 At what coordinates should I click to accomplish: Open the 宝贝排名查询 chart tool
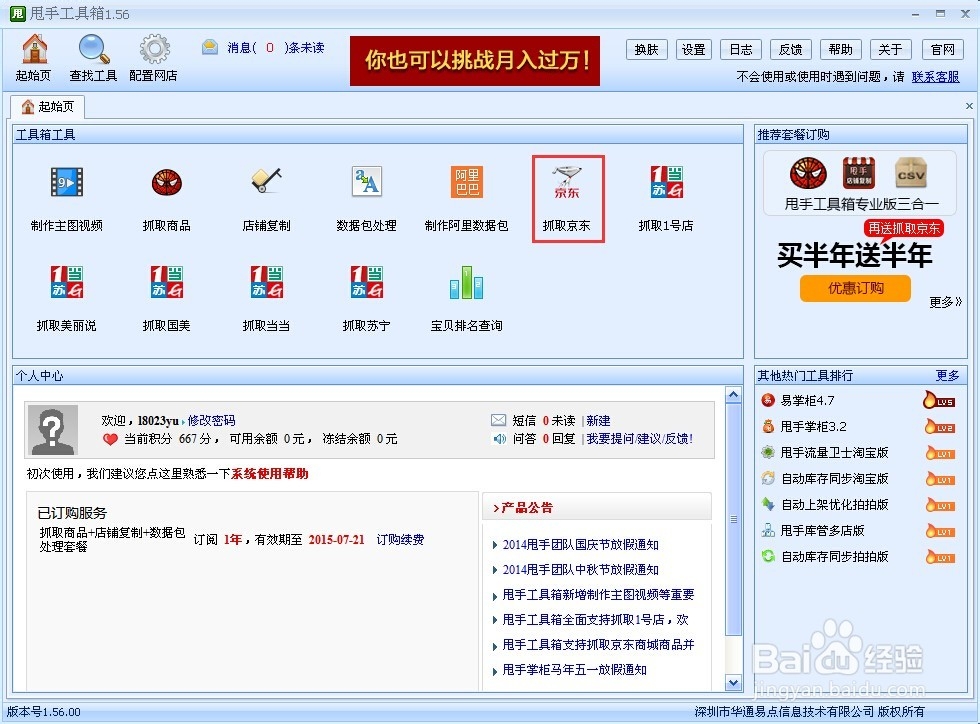pos(466,299)
